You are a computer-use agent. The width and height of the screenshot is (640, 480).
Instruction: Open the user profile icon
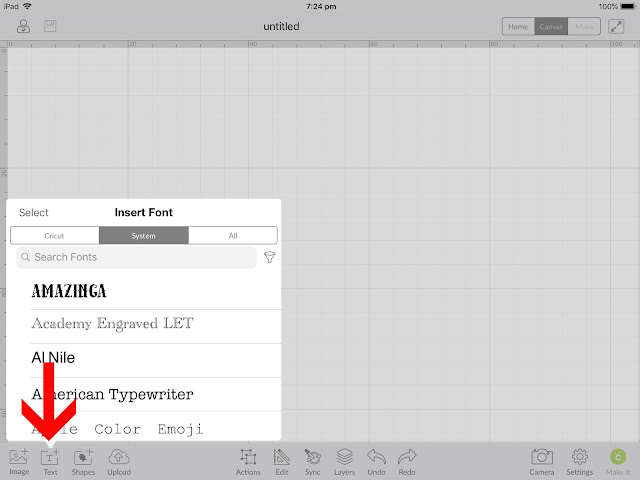[x=23, y=27]
